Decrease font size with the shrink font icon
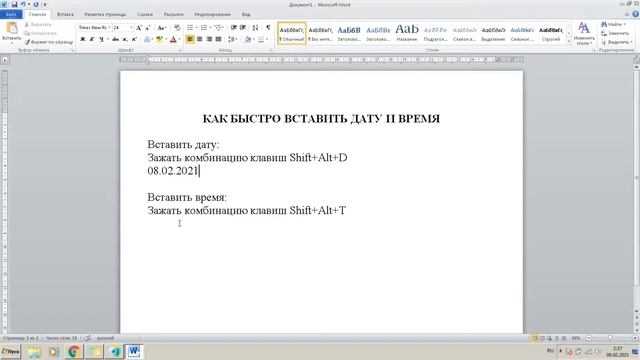 [148, 28]
